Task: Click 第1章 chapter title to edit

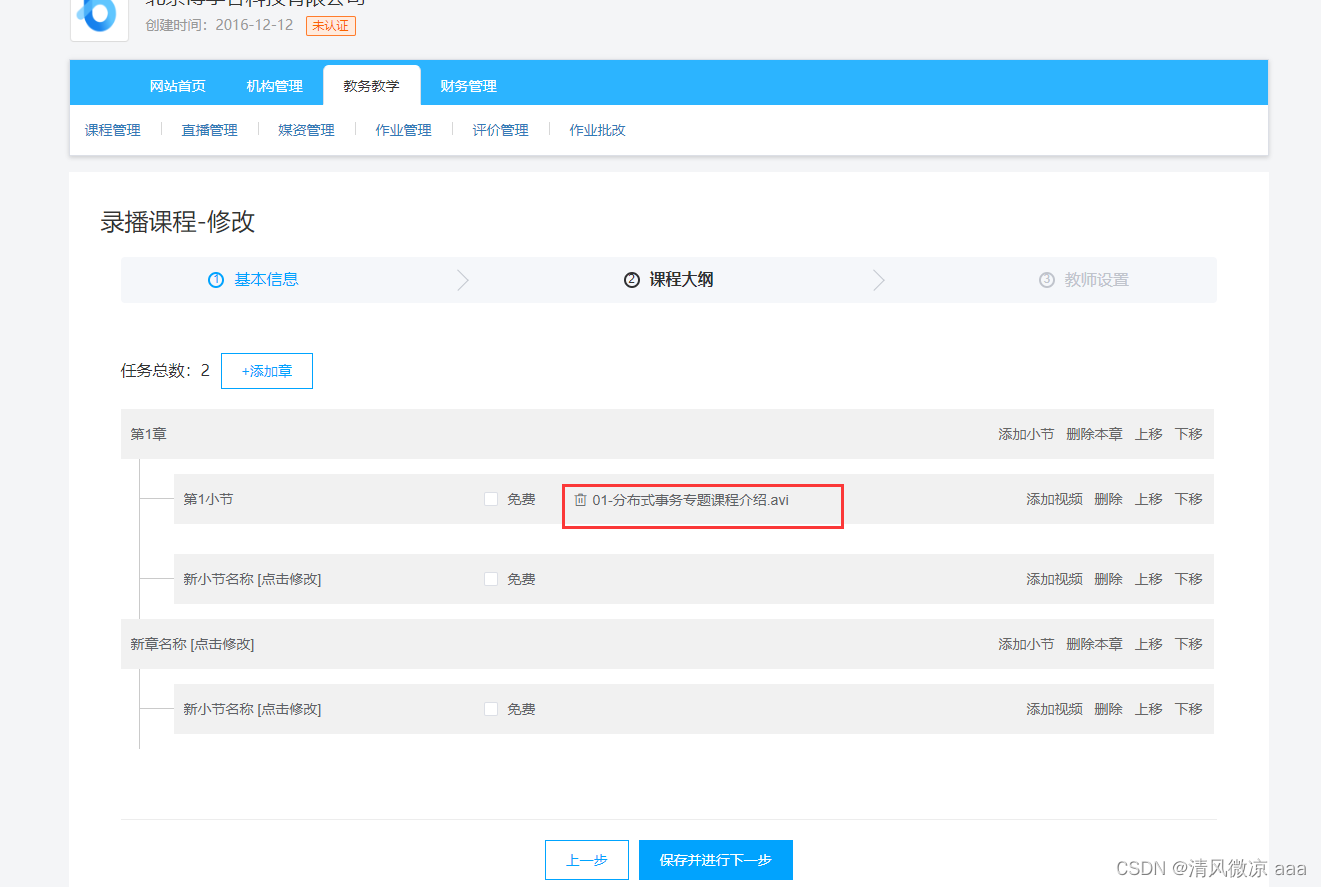Action: (x=149, y=434)
